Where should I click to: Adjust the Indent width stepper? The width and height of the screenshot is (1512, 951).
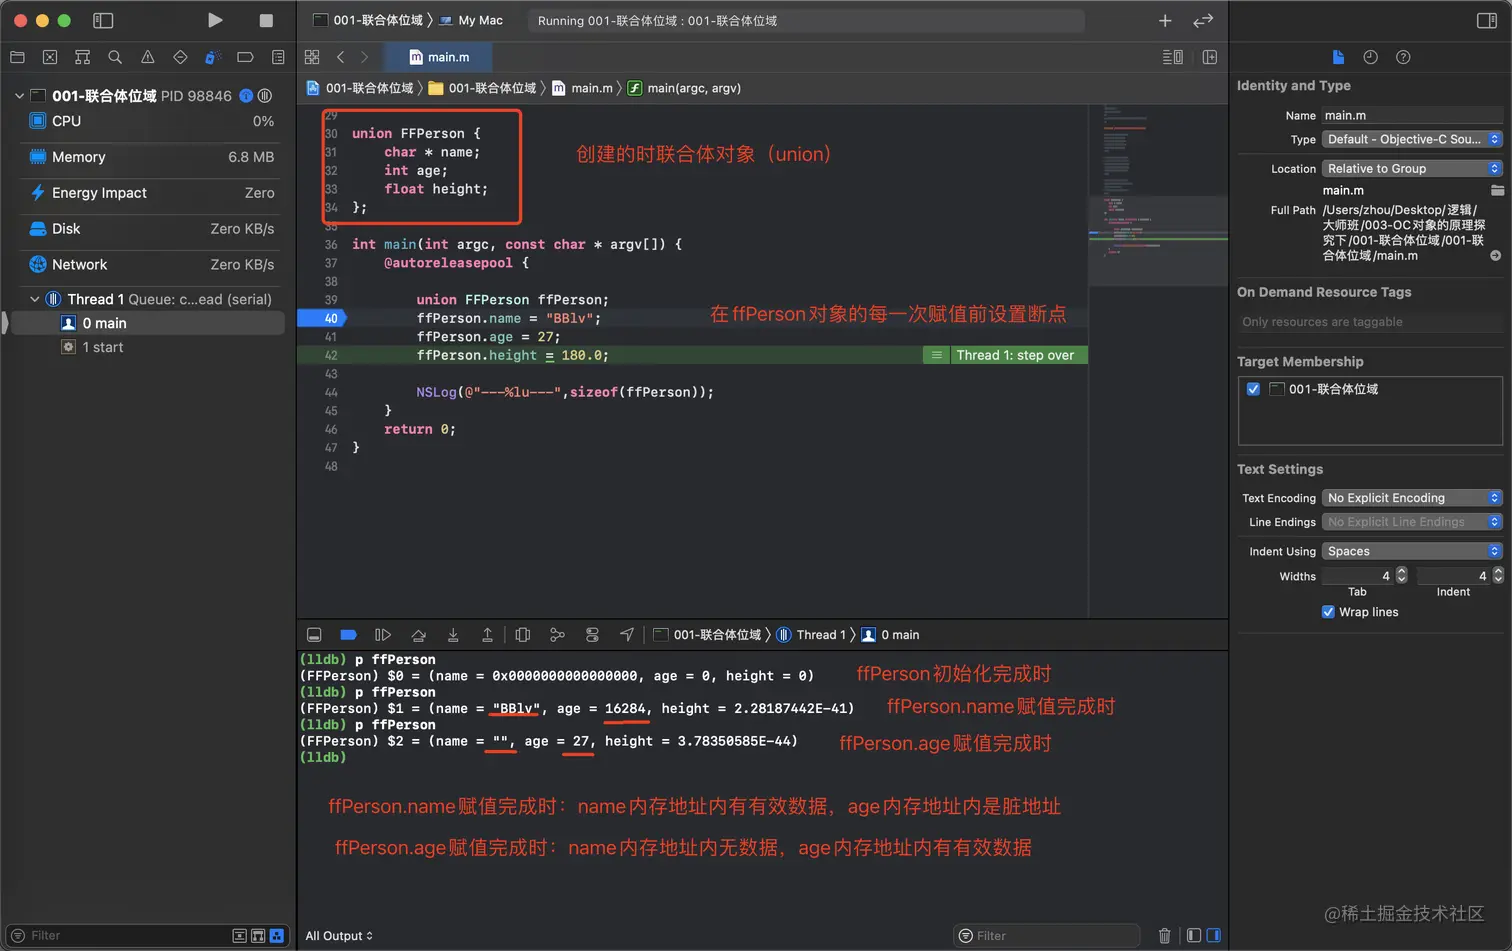pyautogui.click(x=1498, y=575)
